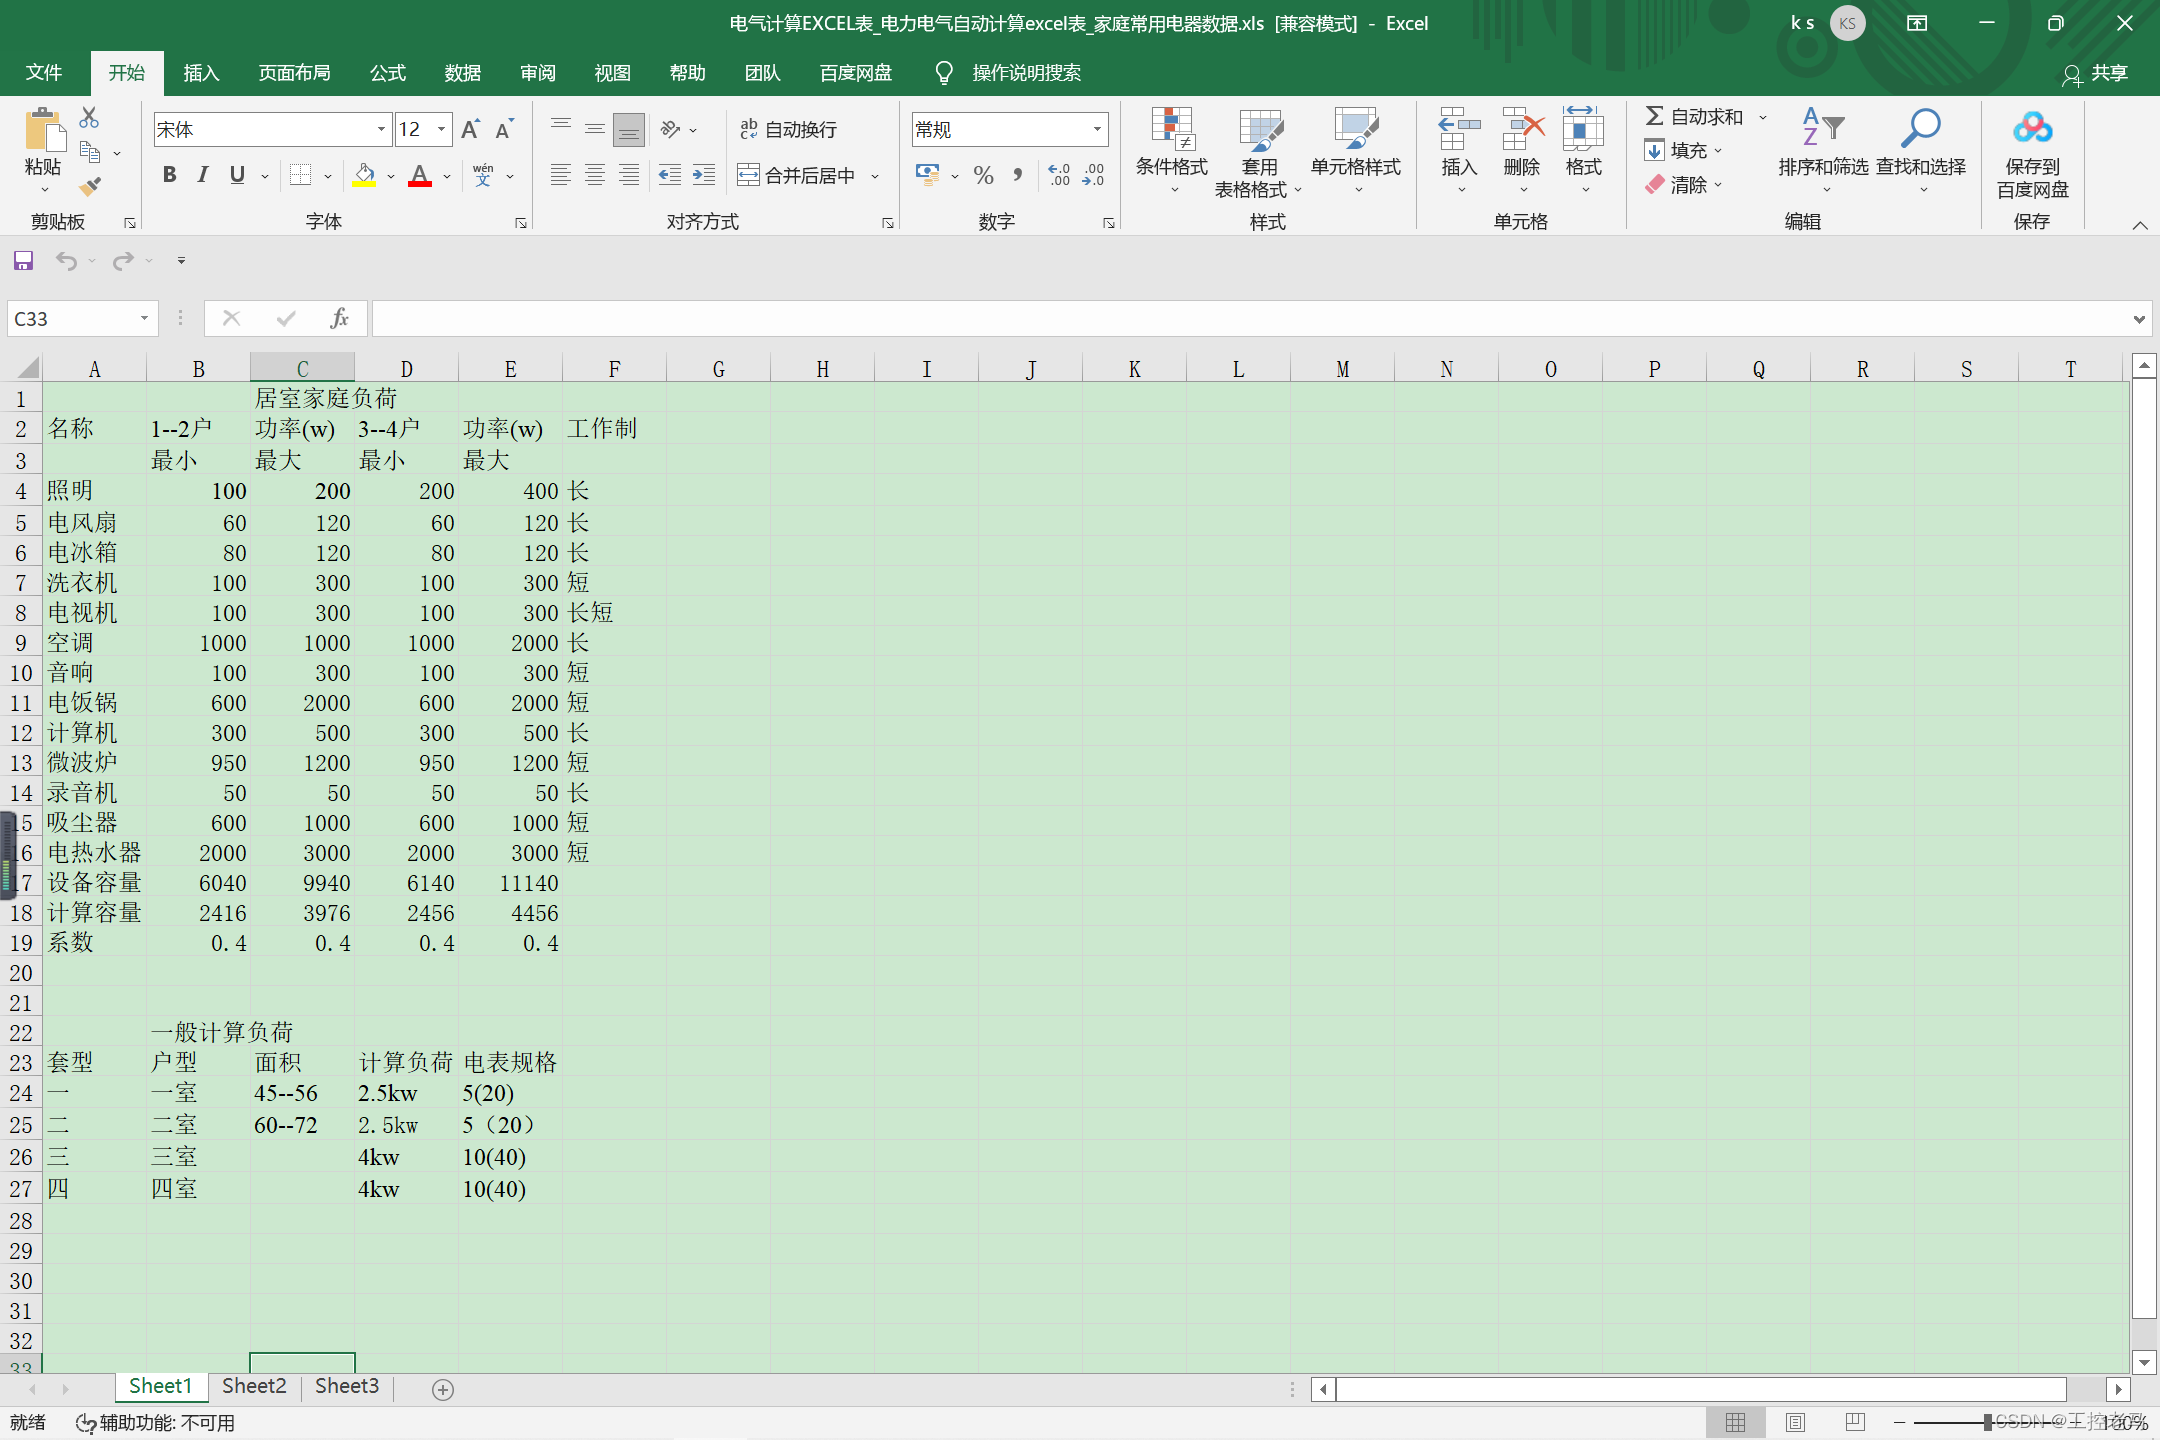
Task: Click the Format Painter brush icon
Action: pyautogui.click(x=90, y=187)
